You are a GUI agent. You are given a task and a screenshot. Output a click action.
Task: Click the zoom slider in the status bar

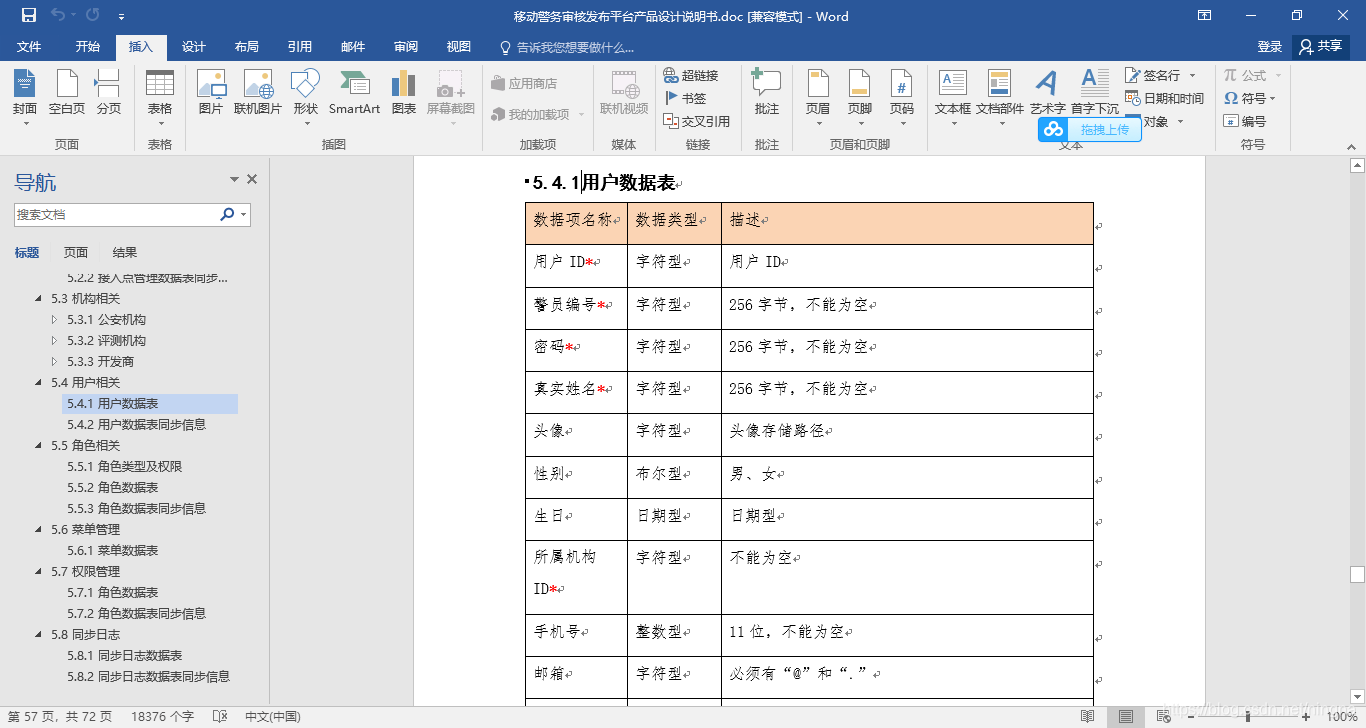(x=1247, y=716)
